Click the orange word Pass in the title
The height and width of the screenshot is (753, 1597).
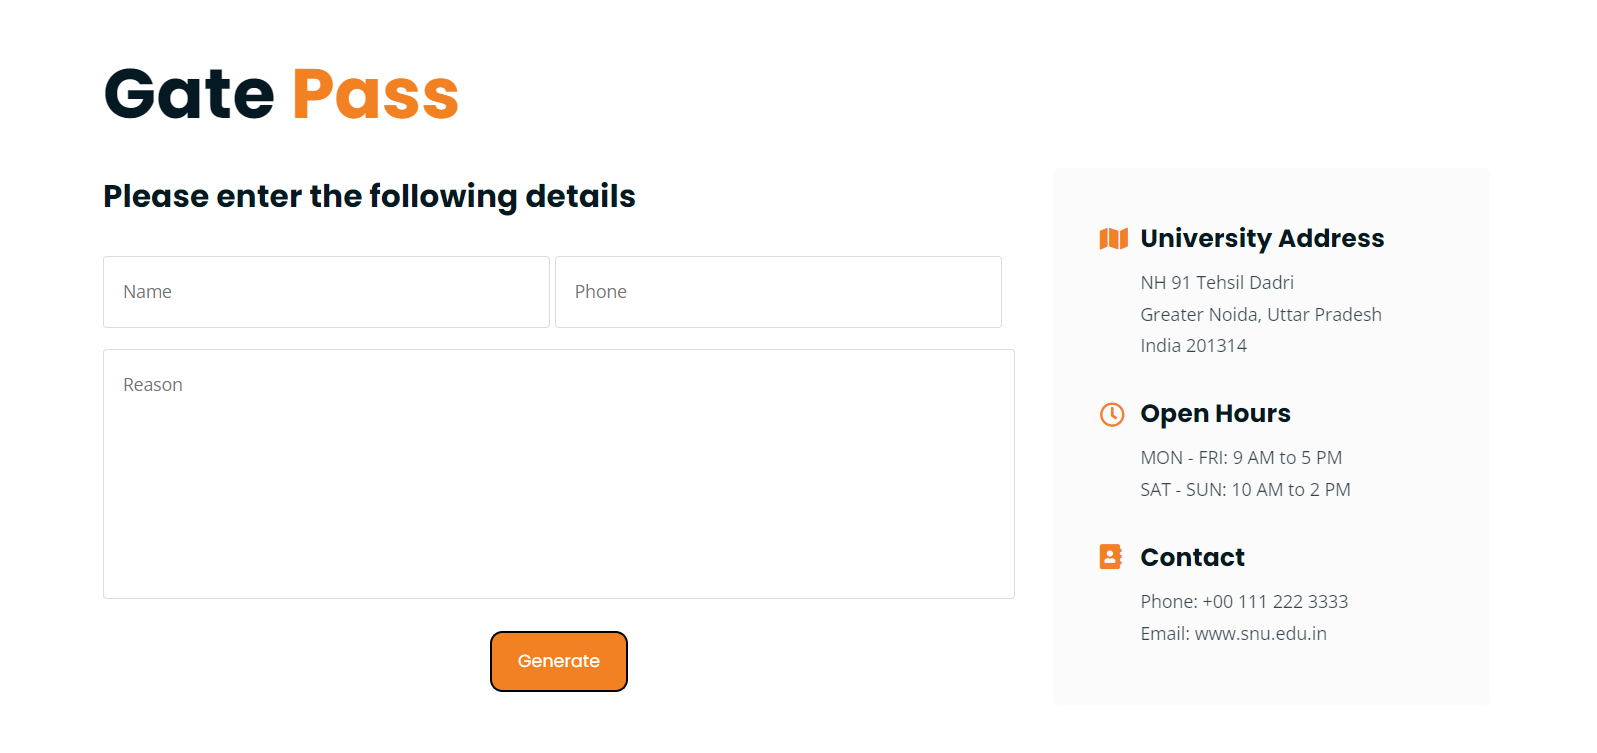374,93
